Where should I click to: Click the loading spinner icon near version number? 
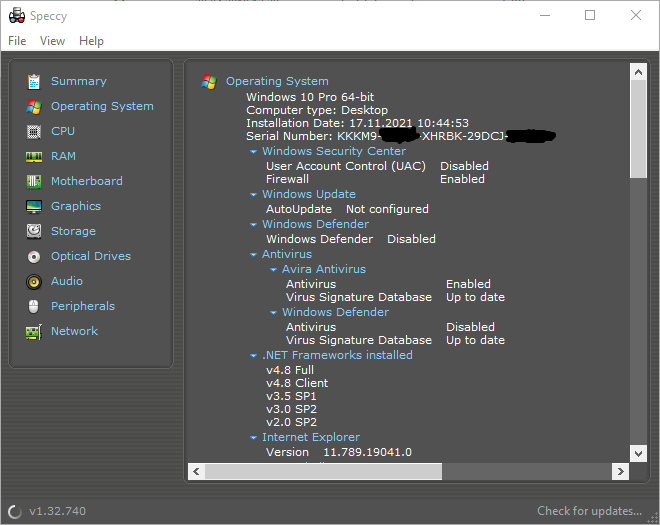[15, 512]
